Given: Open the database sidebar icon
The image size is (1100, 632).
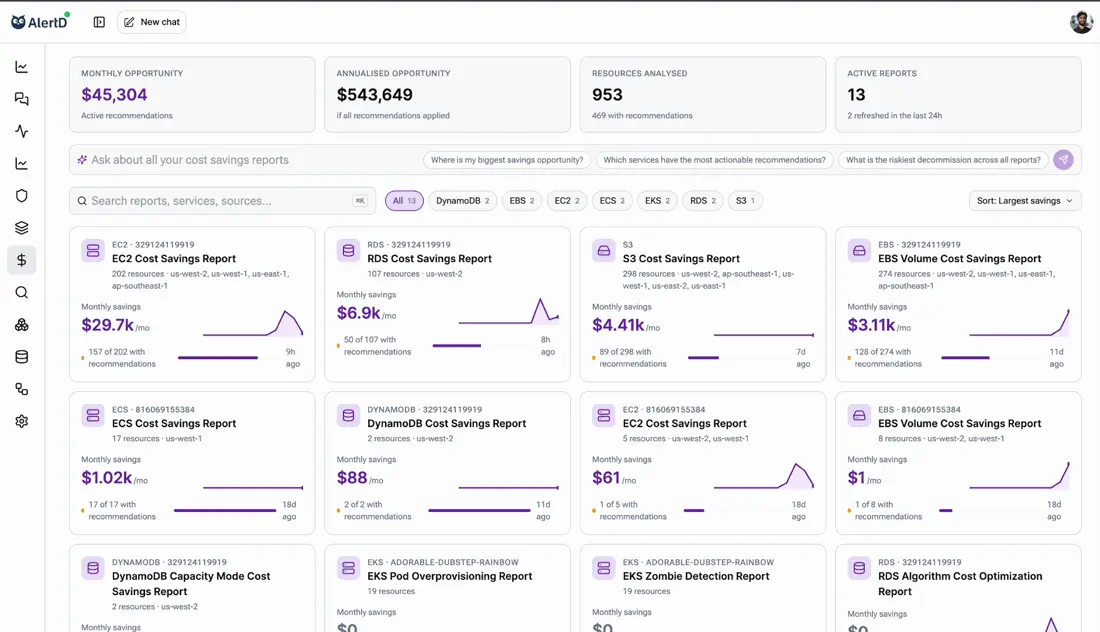Looking at the screenshot, I should (22, 357).
